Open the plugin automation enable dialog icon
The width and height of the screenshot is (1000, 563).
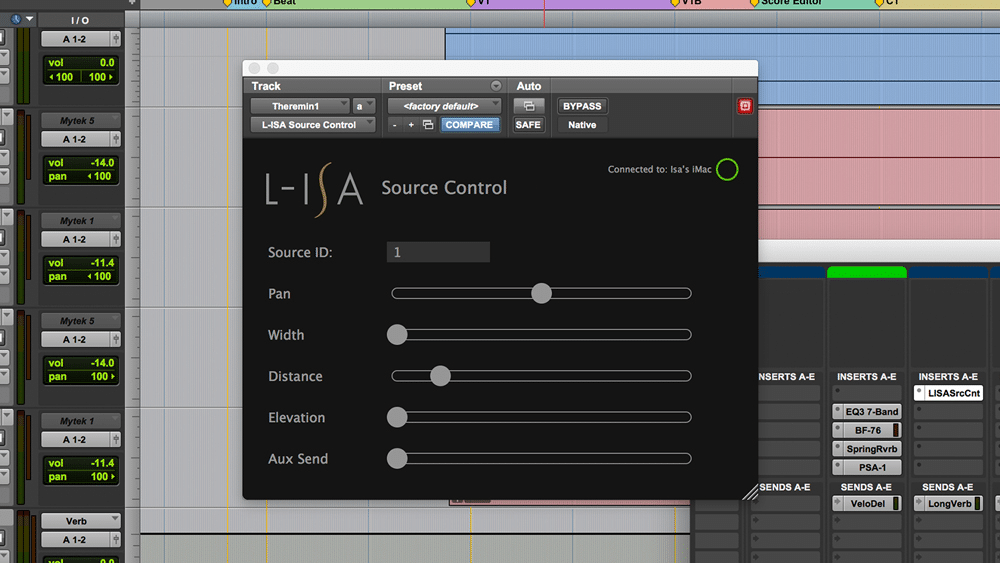[x=528, y=106]
